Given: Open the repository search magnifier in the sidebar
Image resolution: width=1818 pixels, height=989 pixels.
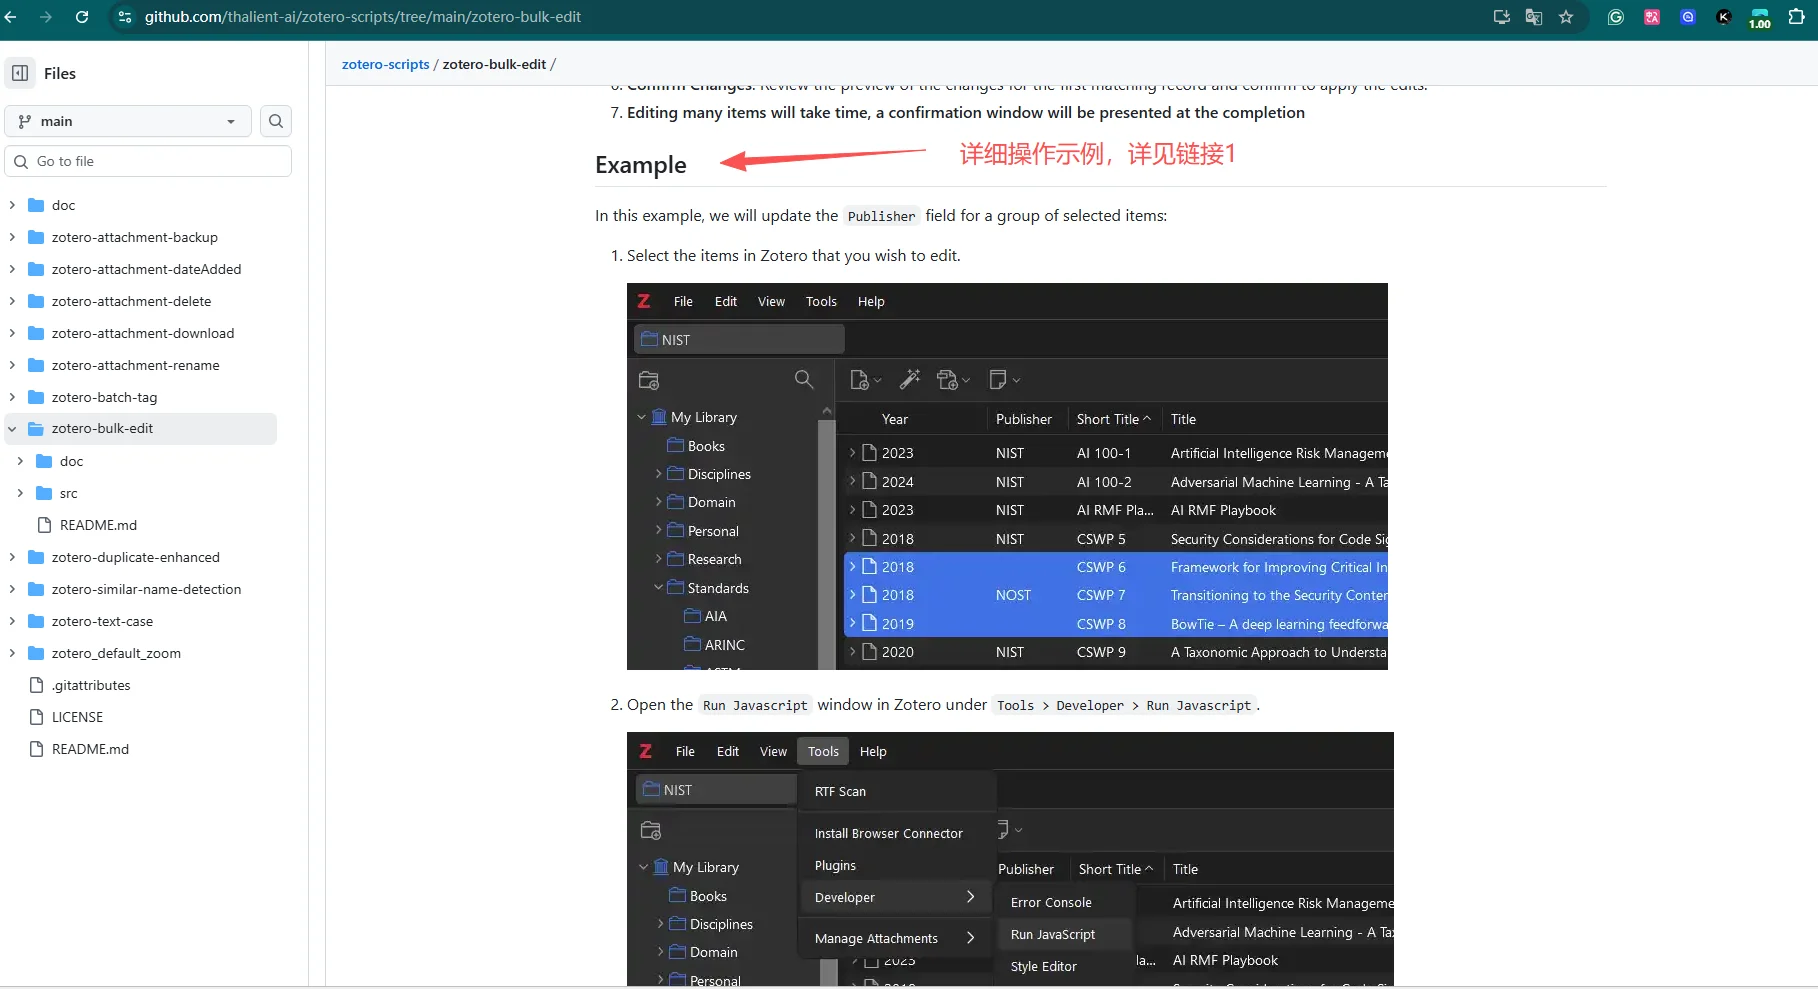Looking at the screenshot, I should coord(275,121).
